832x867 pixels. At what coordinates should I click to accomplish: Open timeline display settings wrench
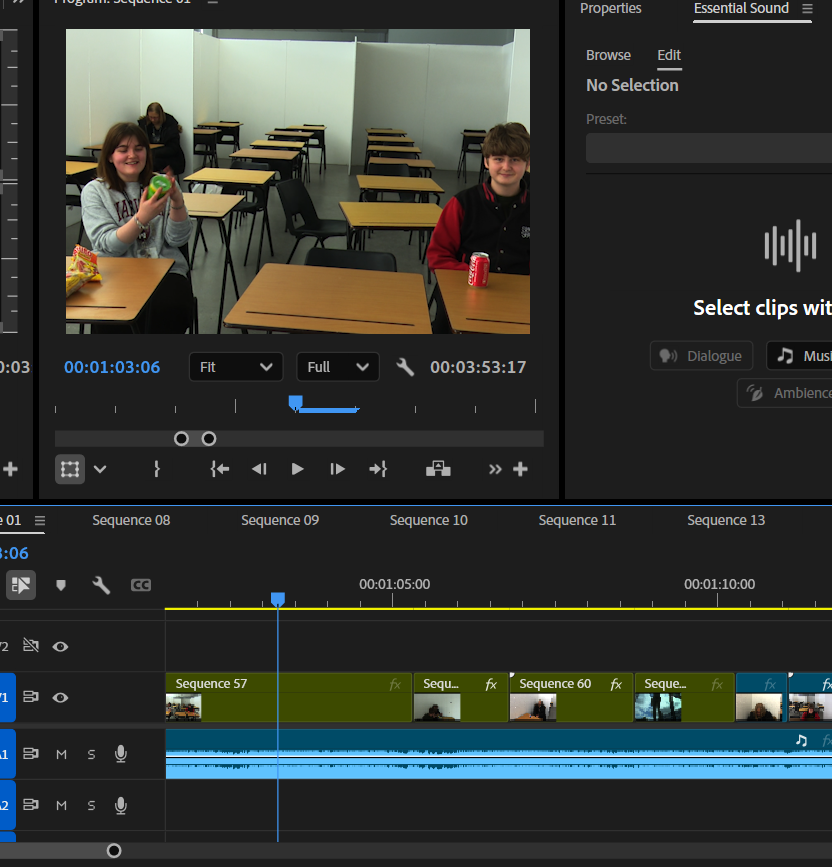[101, 585]
